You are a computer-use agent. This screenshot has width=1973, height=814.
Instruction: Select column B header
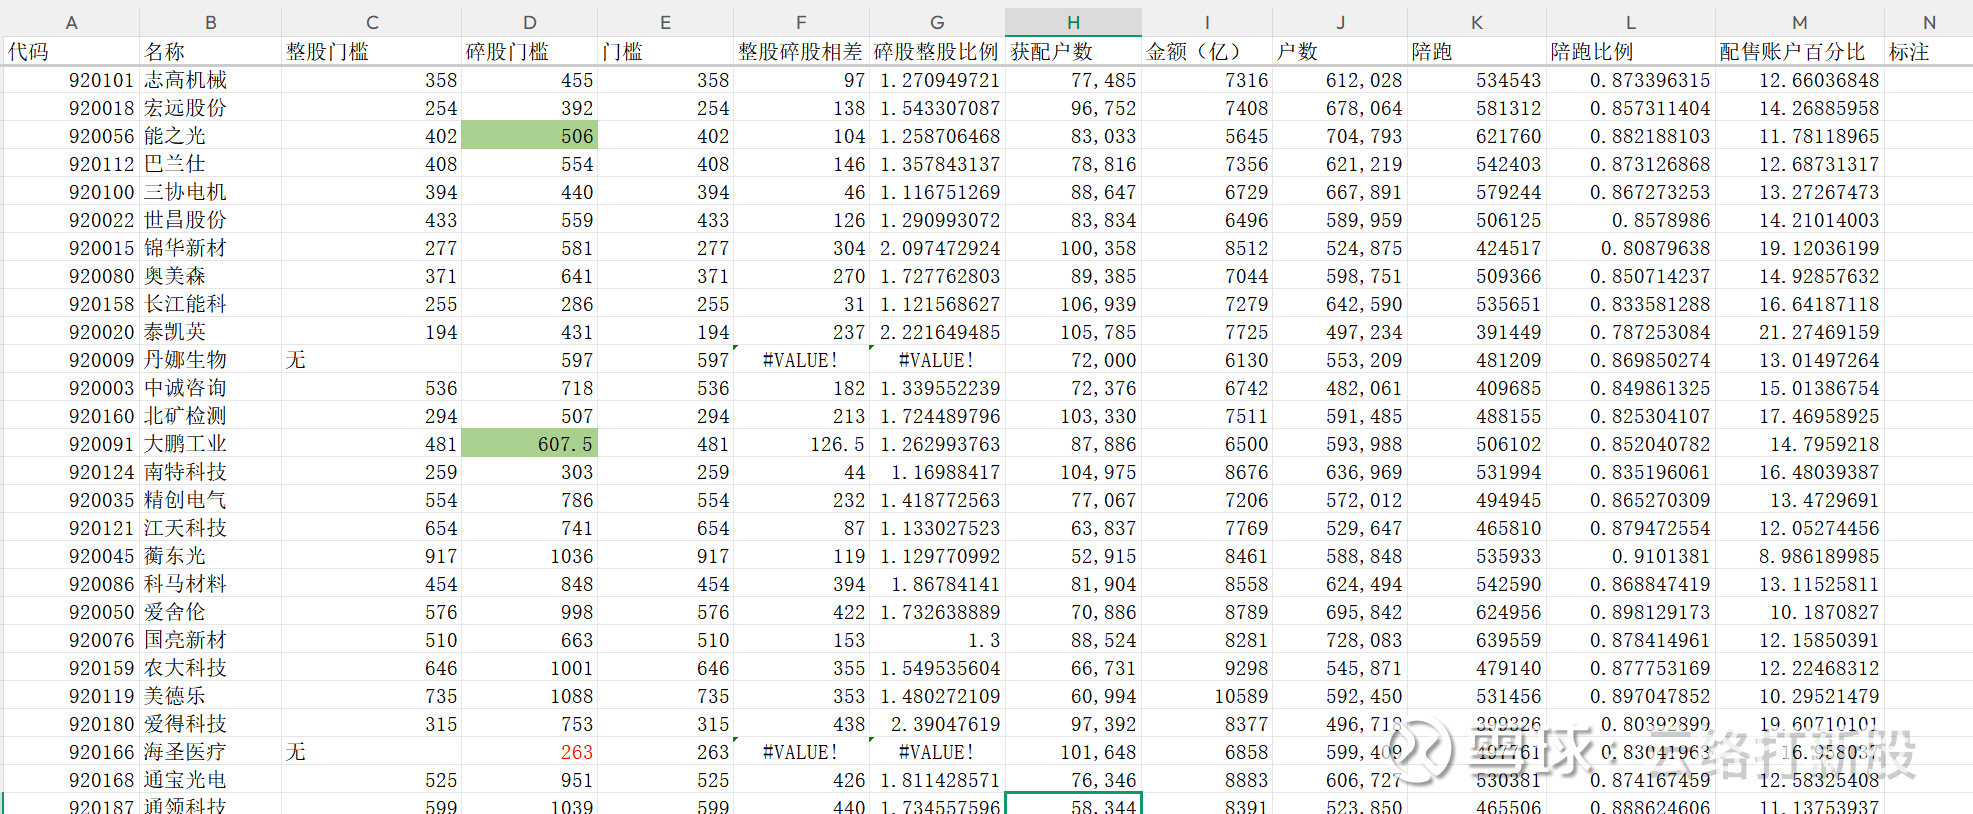click(210, 22)
